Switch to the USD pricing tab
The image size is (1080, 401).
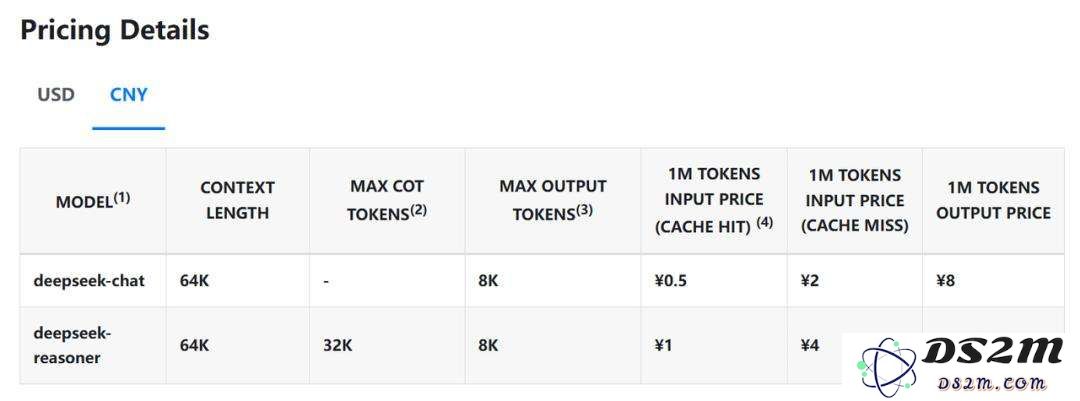[56, 94]
